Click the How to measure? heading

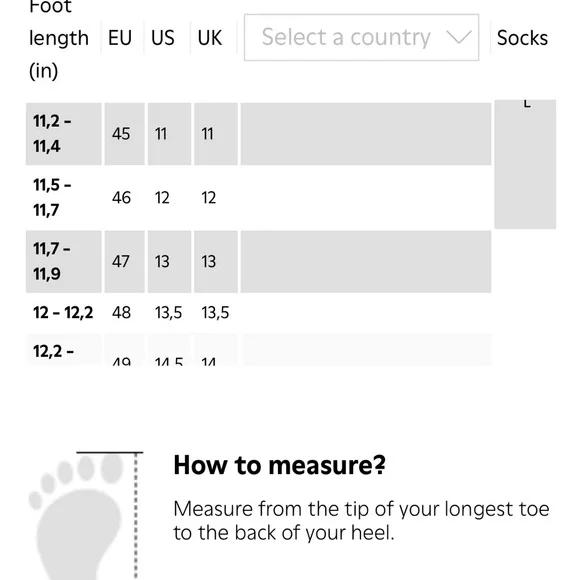(x=280, y=465)
